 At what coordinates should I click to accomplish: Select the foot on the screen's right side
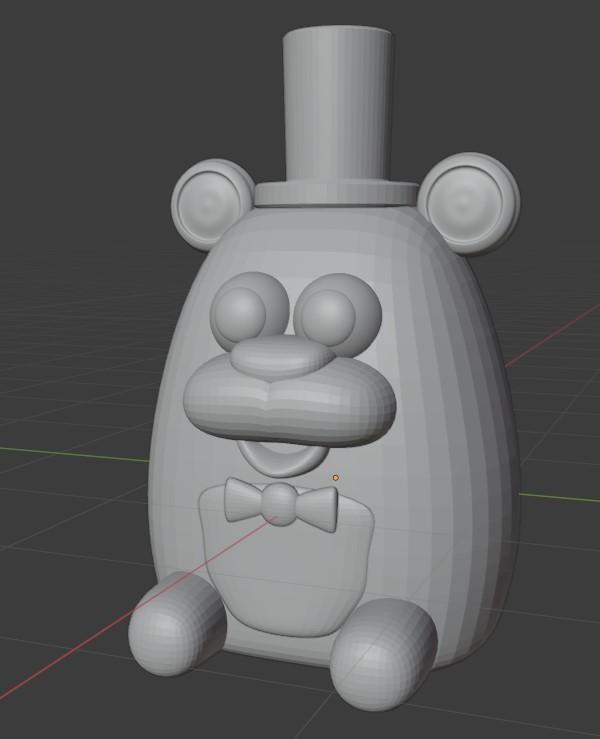point(383,654)
